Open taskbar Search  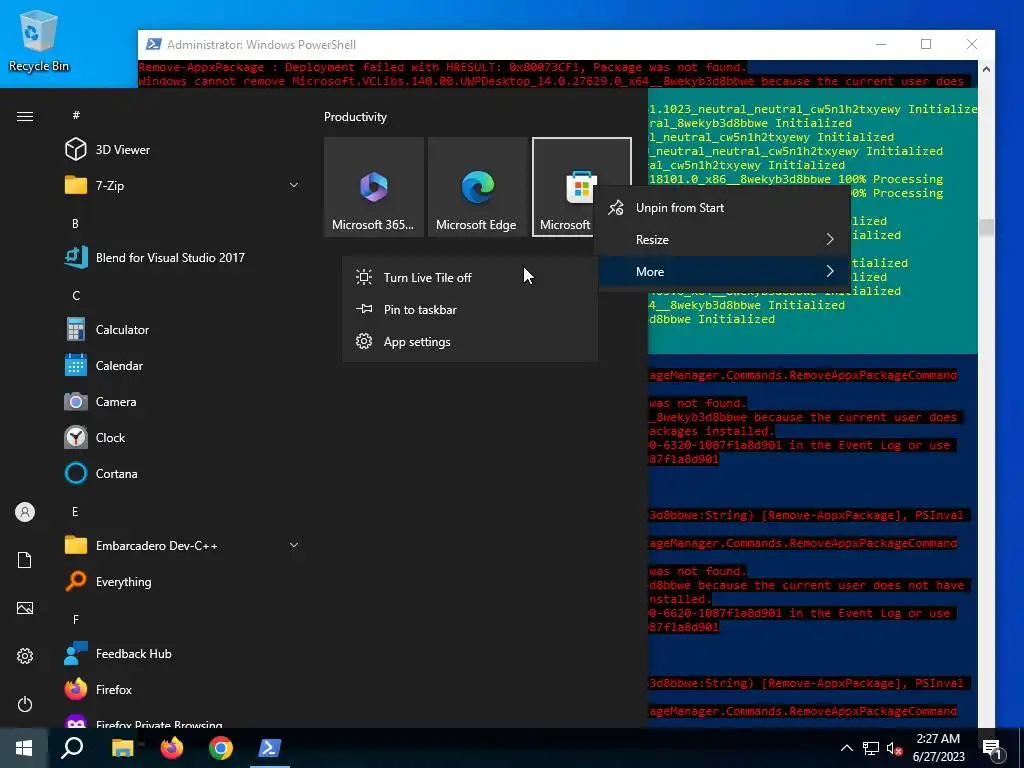pyautogui.click(x=72, y=748)
